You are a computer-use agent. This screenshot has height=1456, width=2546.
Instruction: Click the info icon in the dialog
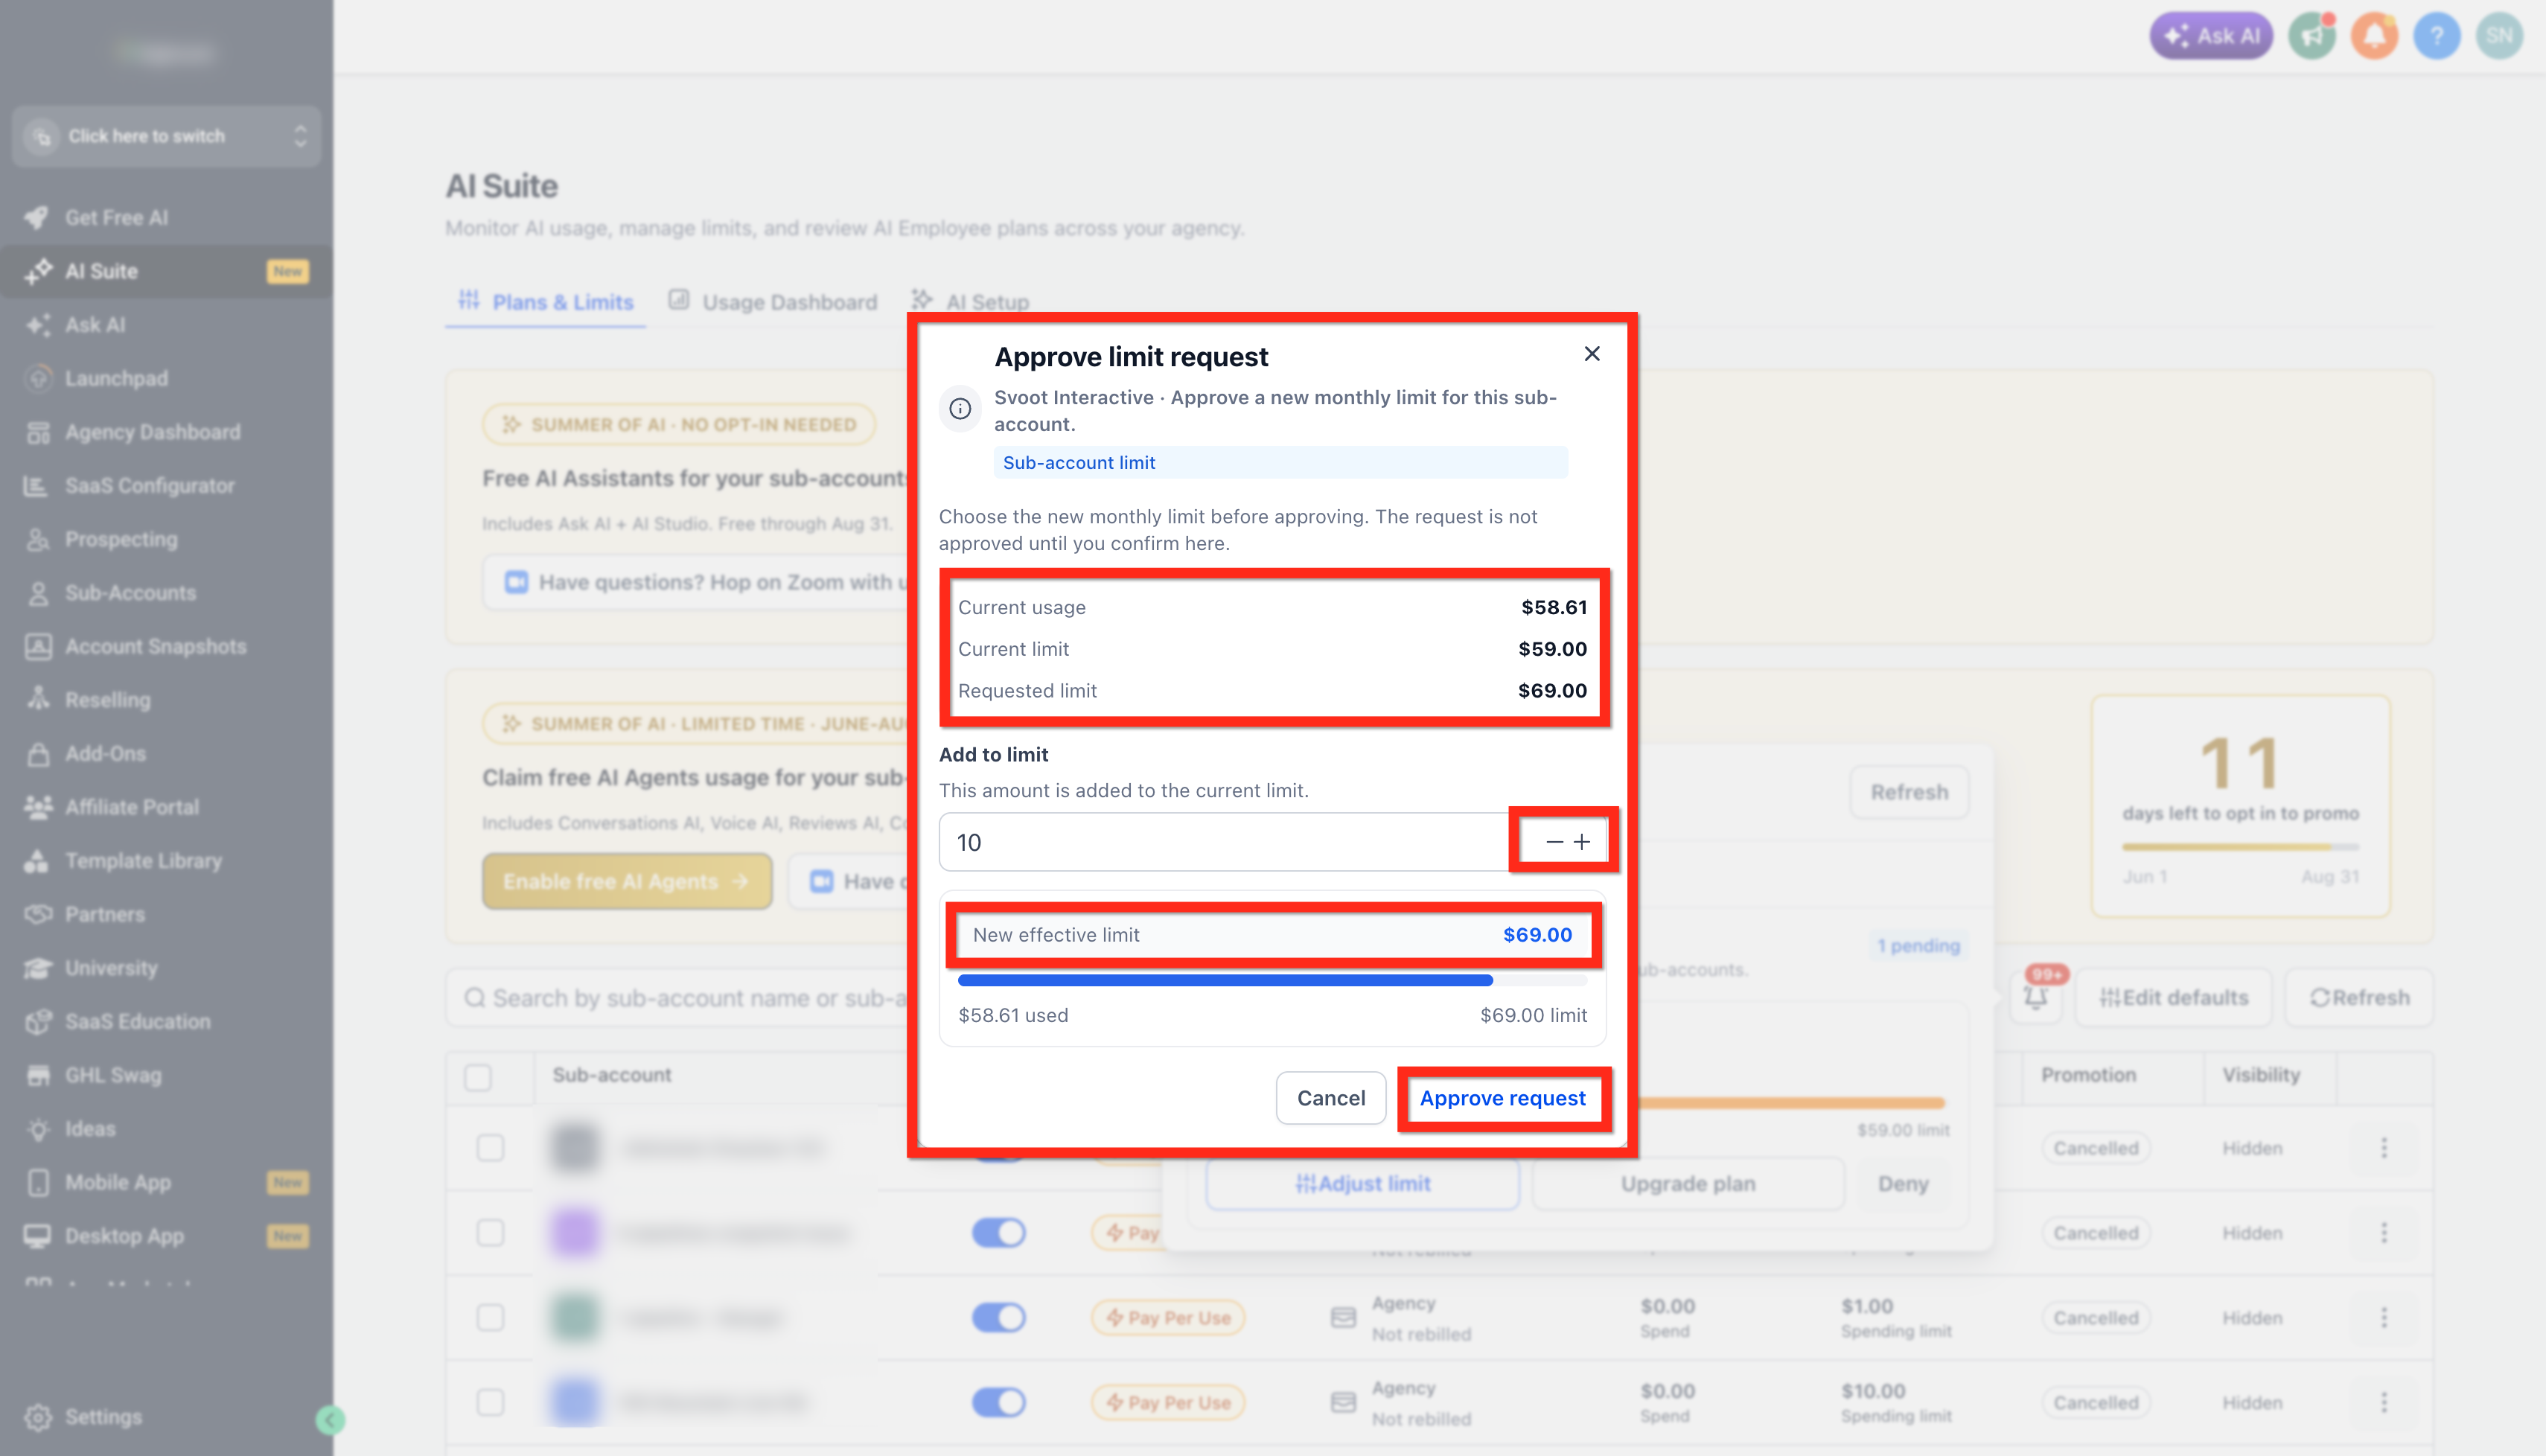pyautogui.click(x=959, y=409)
